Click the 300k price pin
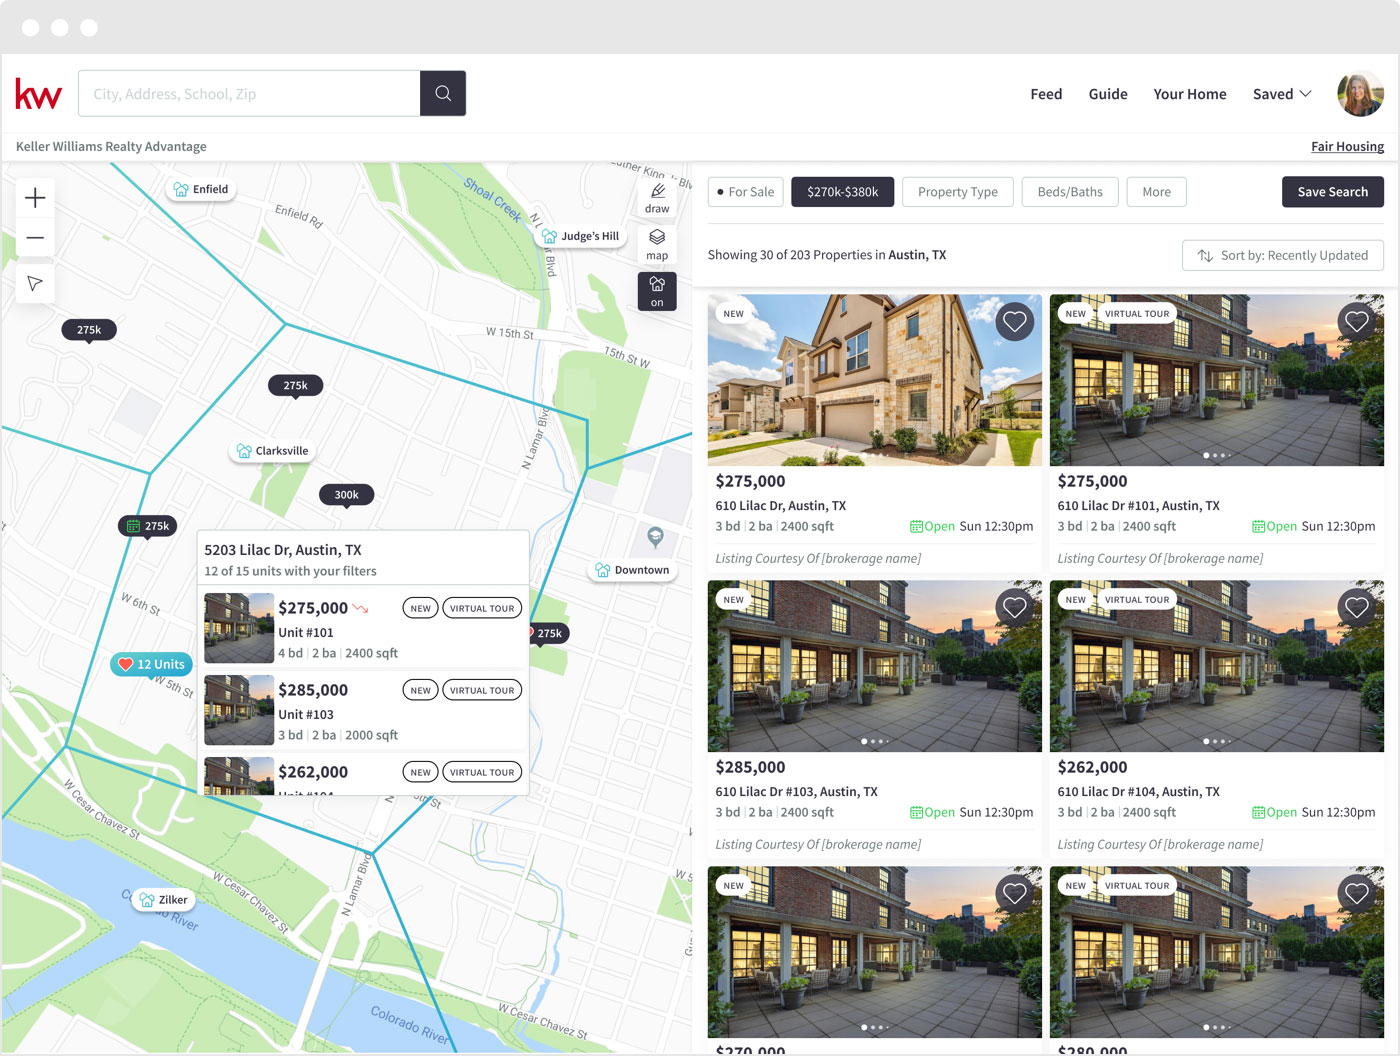This screenshot has height=1056, width=1400. coord(347,495)
